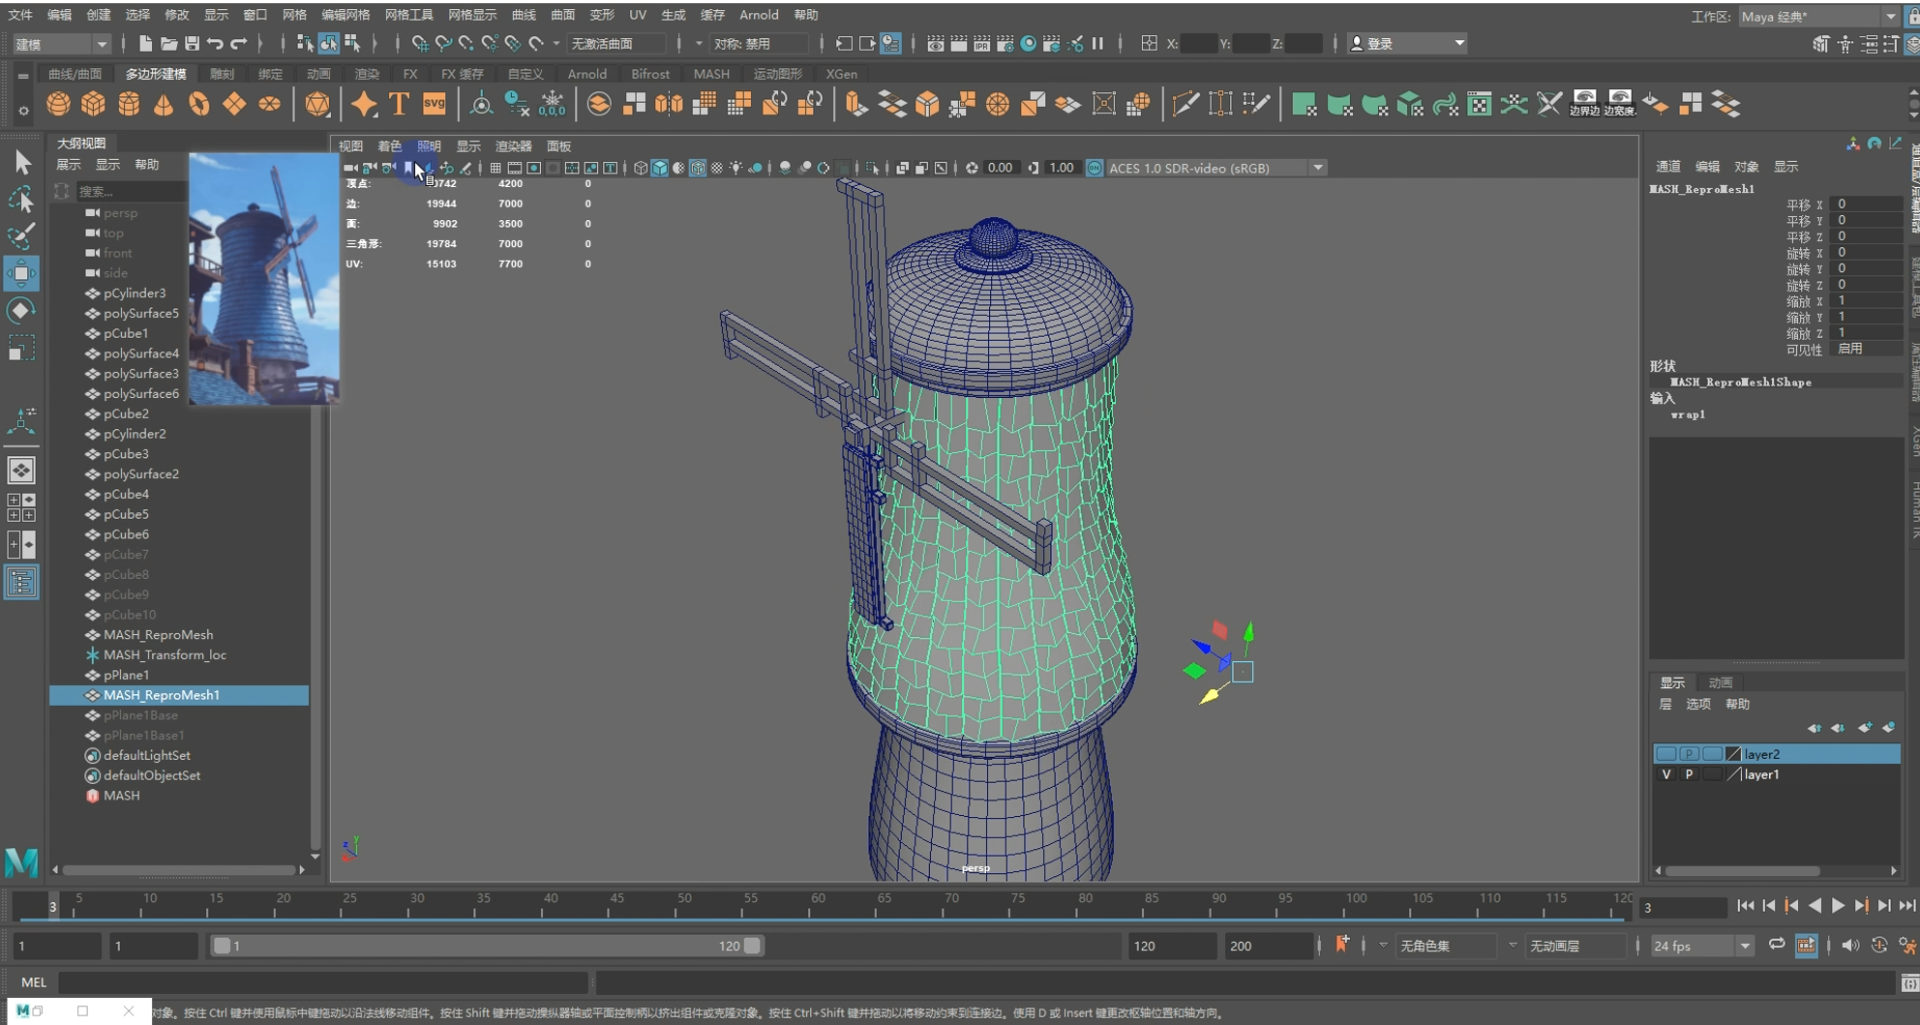Activate the Move tool in toolbox
Screen dimensions: 1920x1025
point(21,273)
